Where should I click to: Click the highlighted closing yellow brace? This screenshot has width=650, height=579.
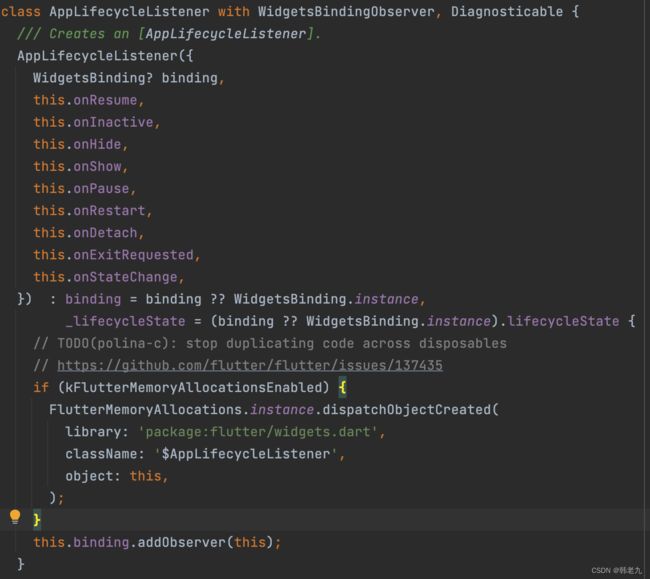36,519
